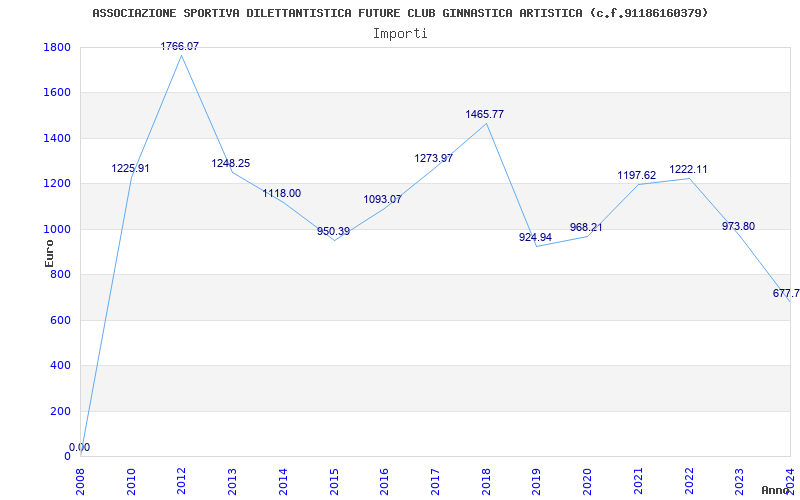Click the 200 y-axis tick label
The width and height of the screenshot is (800, 500).
[x=61, y=411]
